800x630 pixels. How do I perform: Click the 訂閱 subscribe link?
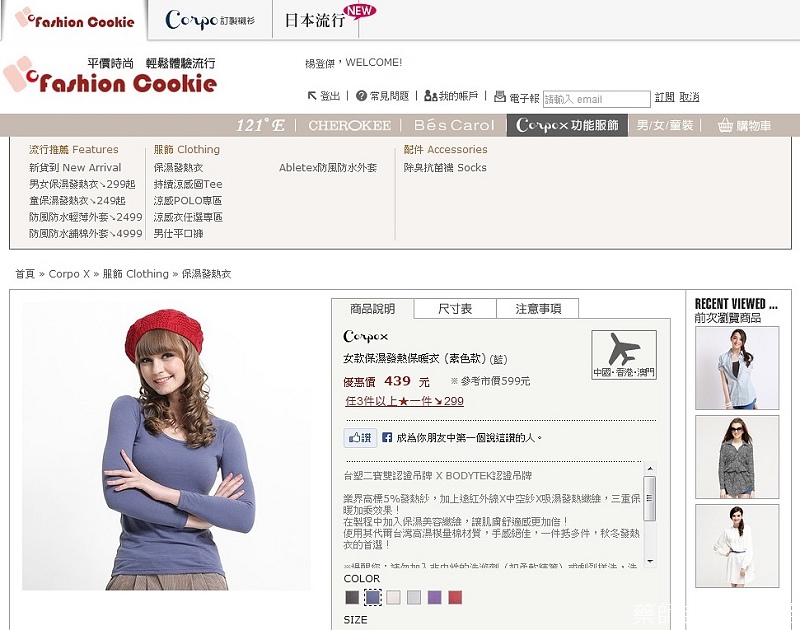click(664, 97)
